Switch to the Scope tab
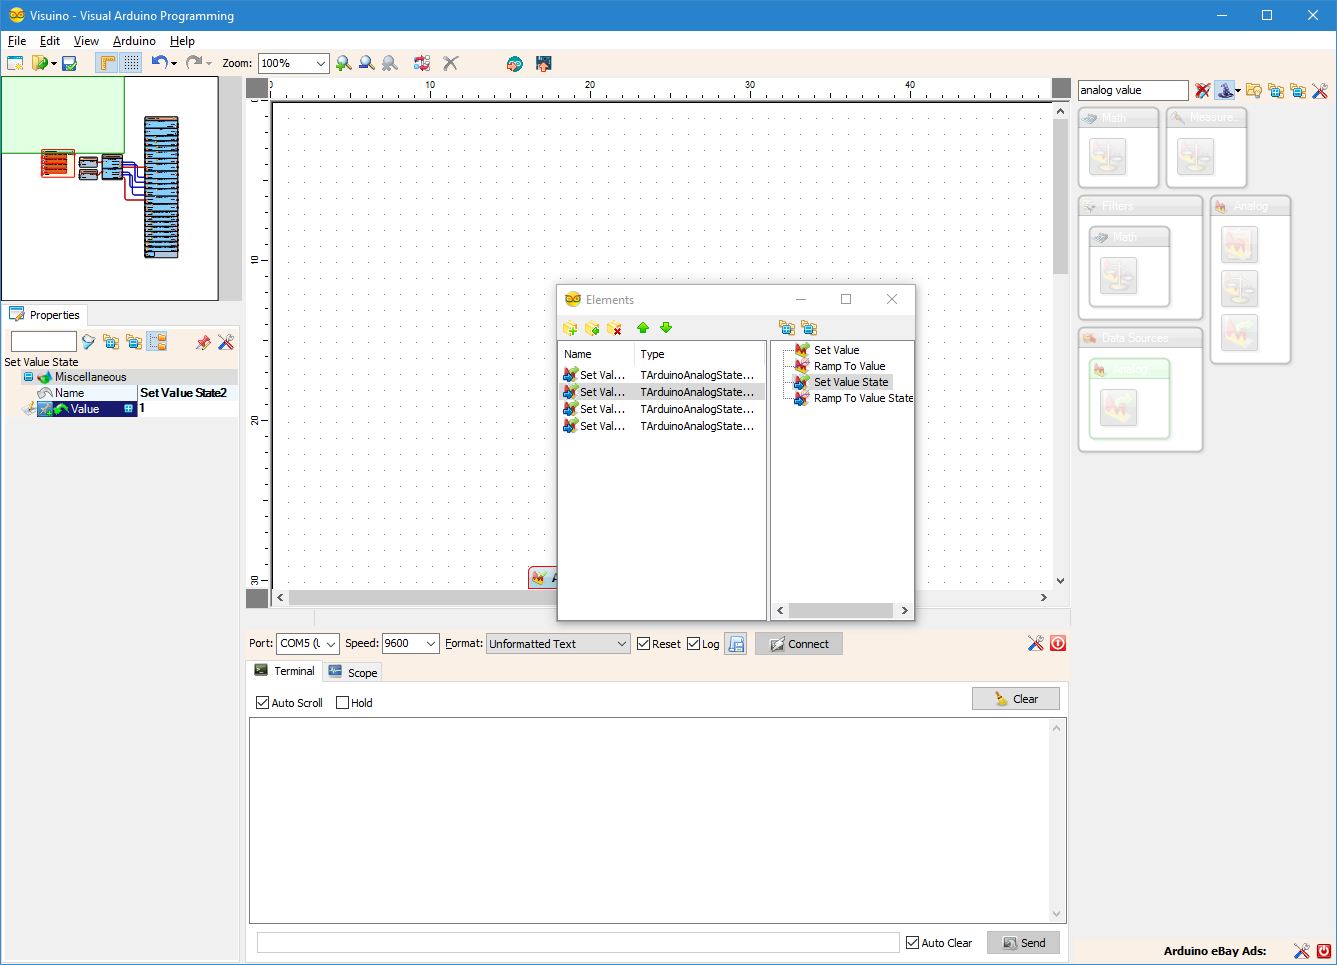 (x=352, y=672)
